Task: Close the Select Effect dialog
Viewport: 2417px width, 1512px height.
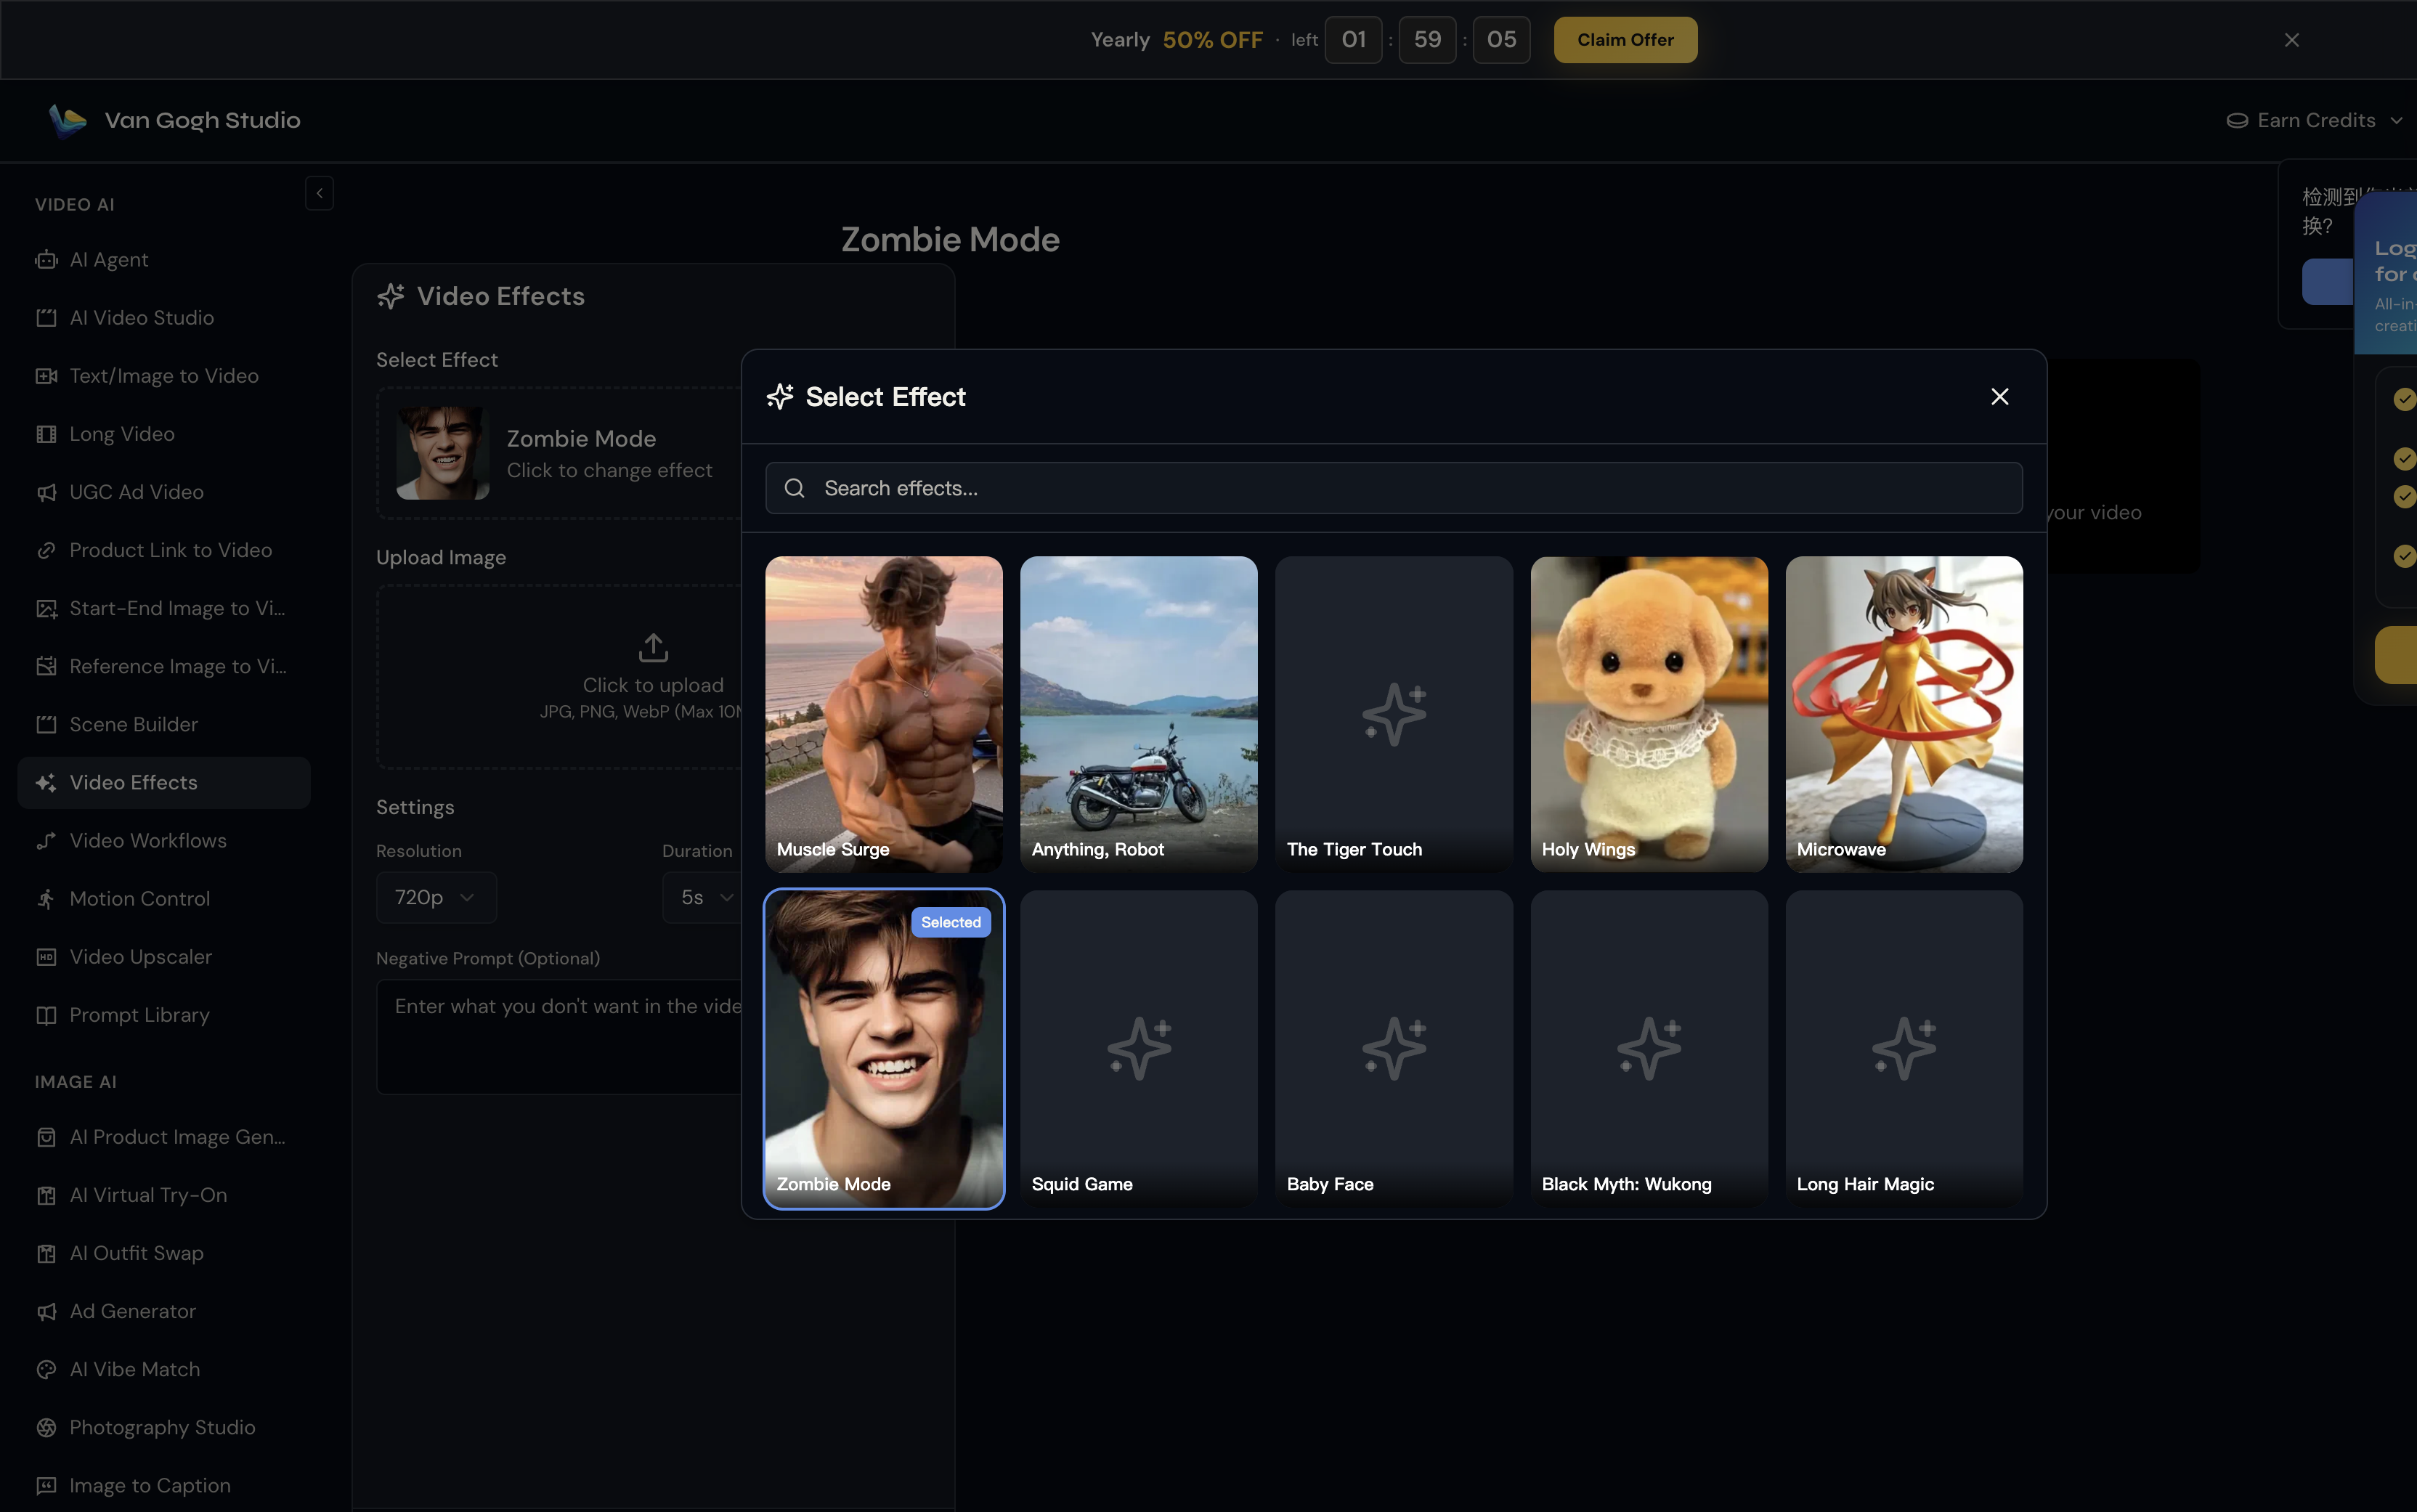Action: tap(1999, 397)
